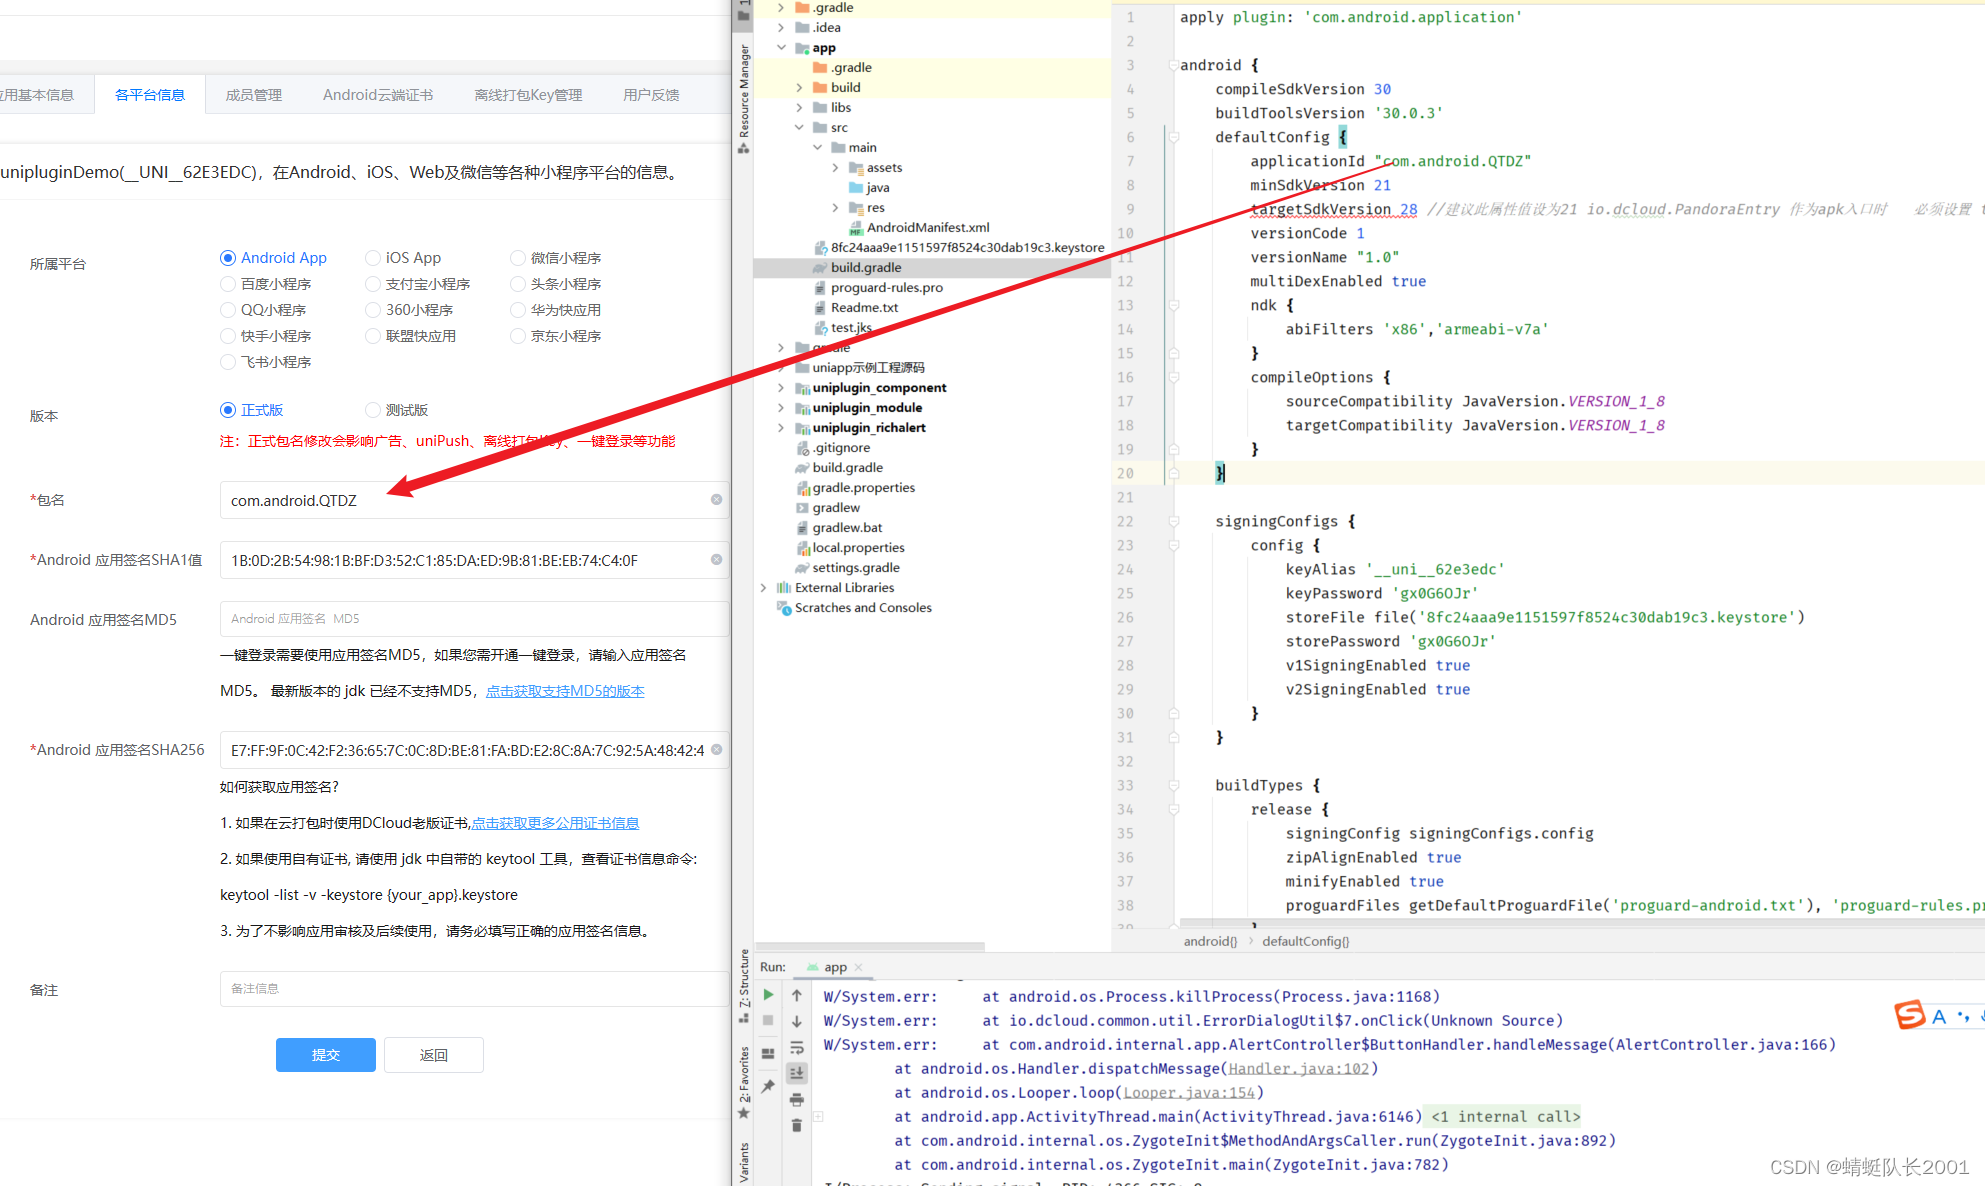Select the Android App platform radio
This screenshot has width=1985, height=1186.
point(228,258)
